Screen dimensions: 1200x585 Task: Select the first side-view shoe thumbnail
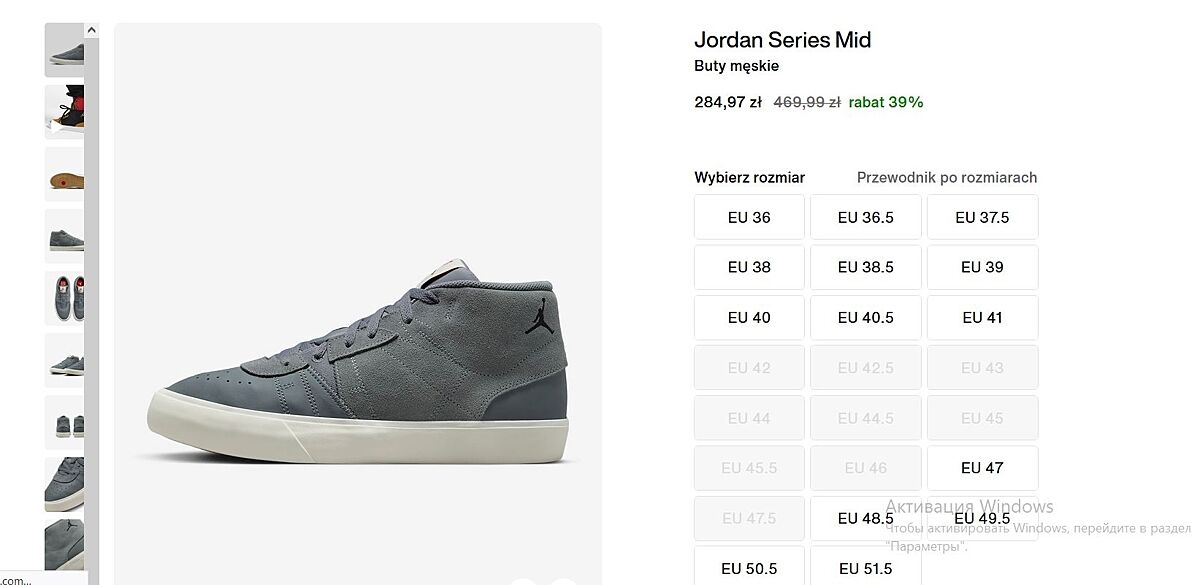click(64, 50)
